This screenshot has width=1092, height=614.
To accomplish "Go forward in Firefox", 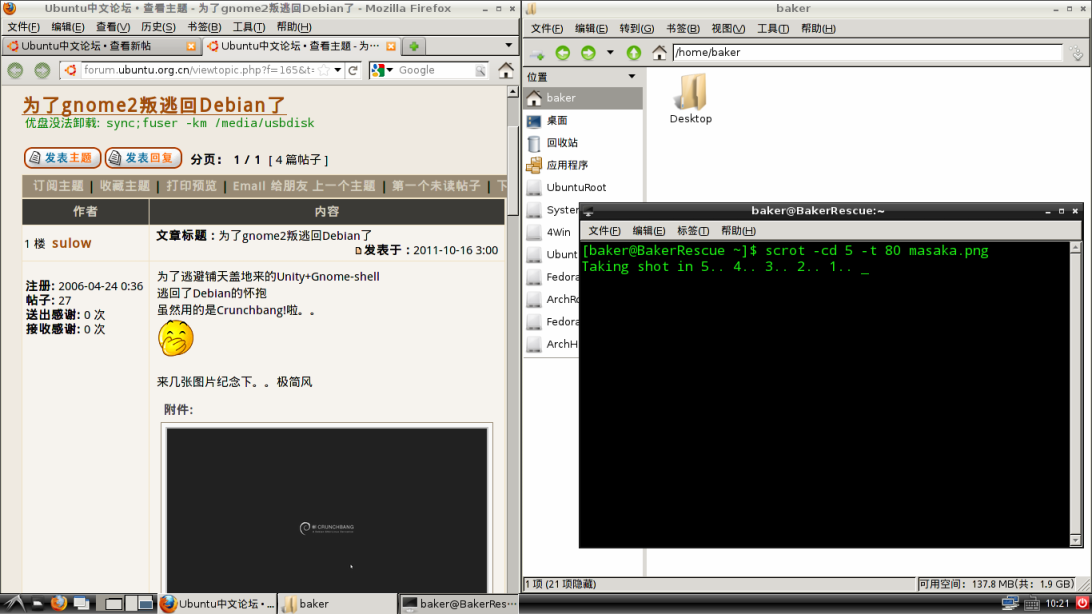I will (x=42, y=70).
